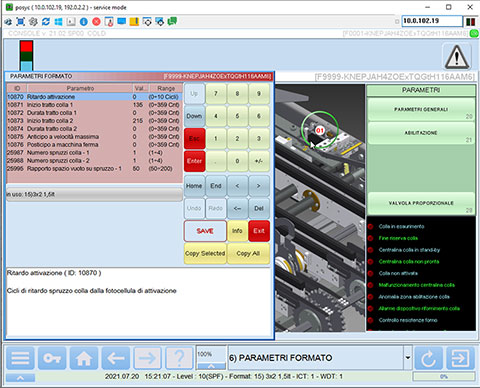
Task: Click the Home key on keypad
Action: coord(194,186)
